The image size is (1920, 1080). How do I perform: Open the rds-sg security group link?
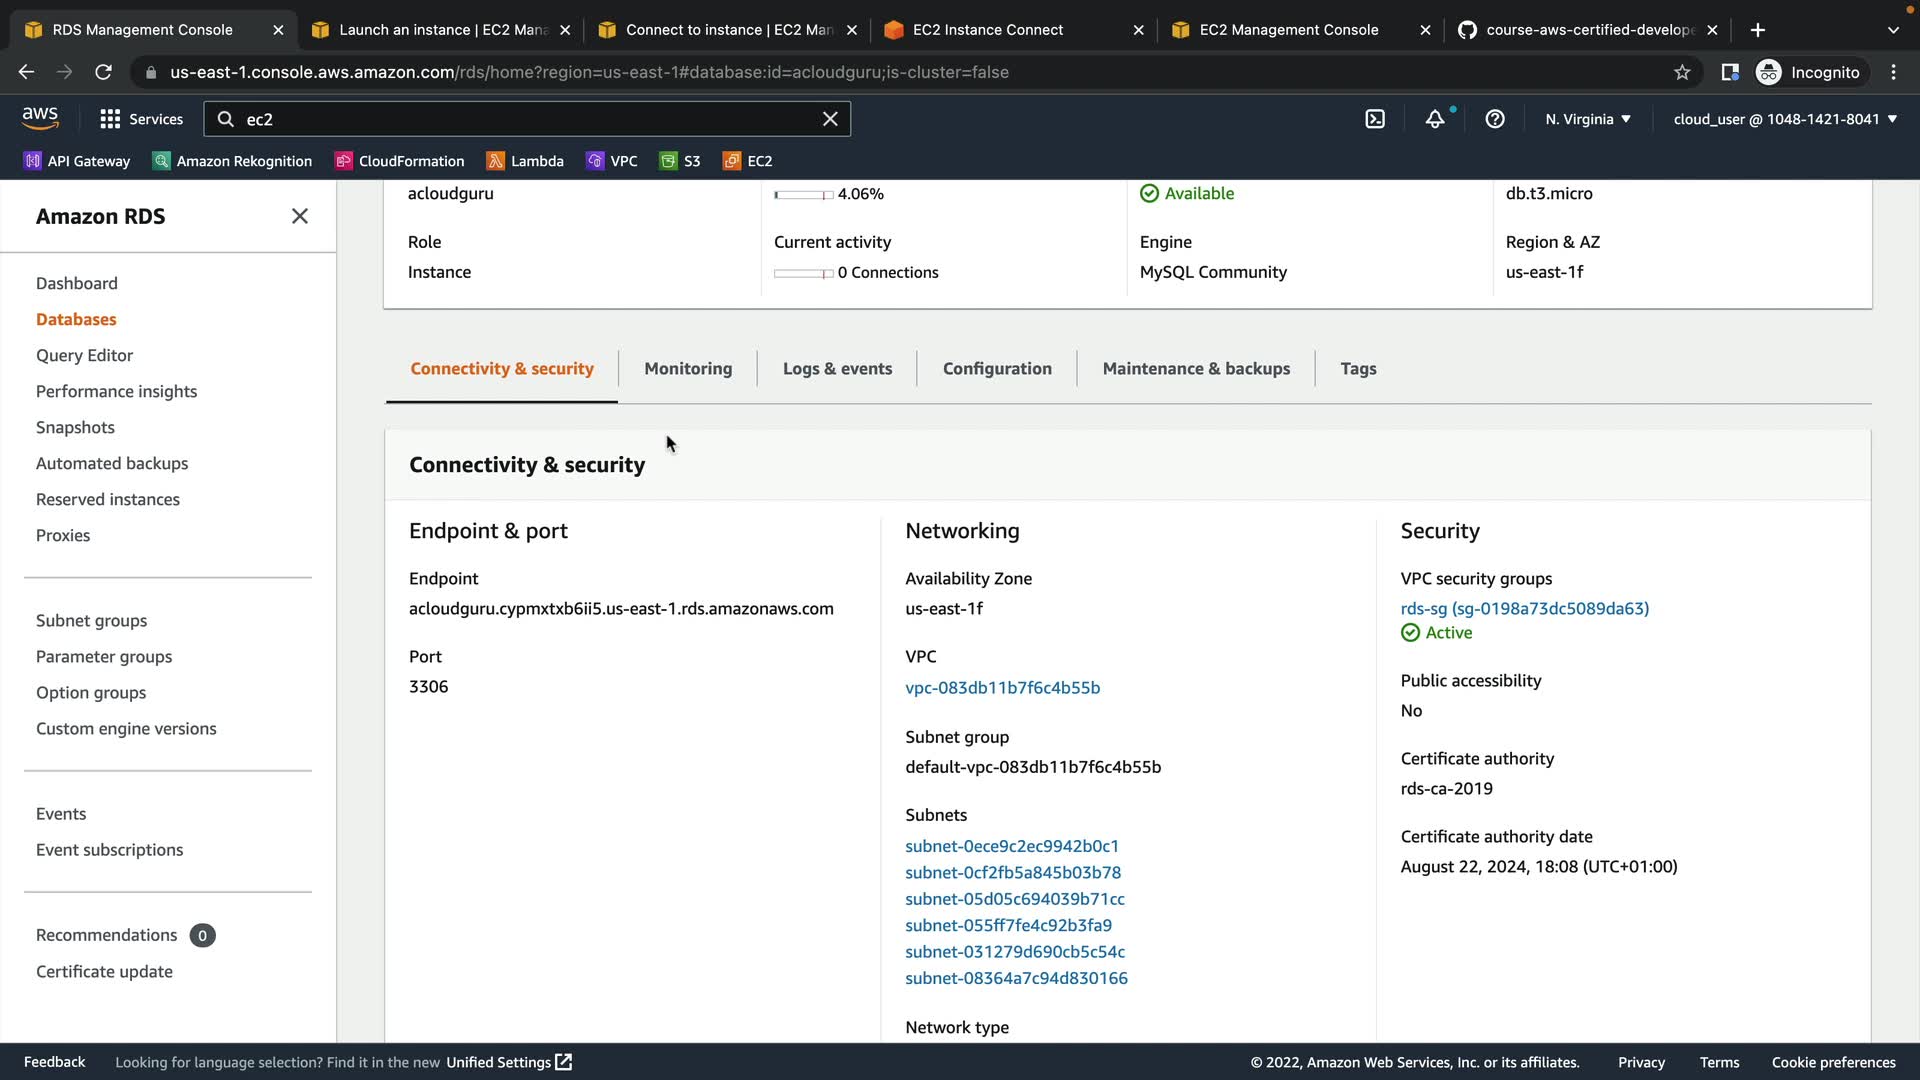tap(1524, 608)
